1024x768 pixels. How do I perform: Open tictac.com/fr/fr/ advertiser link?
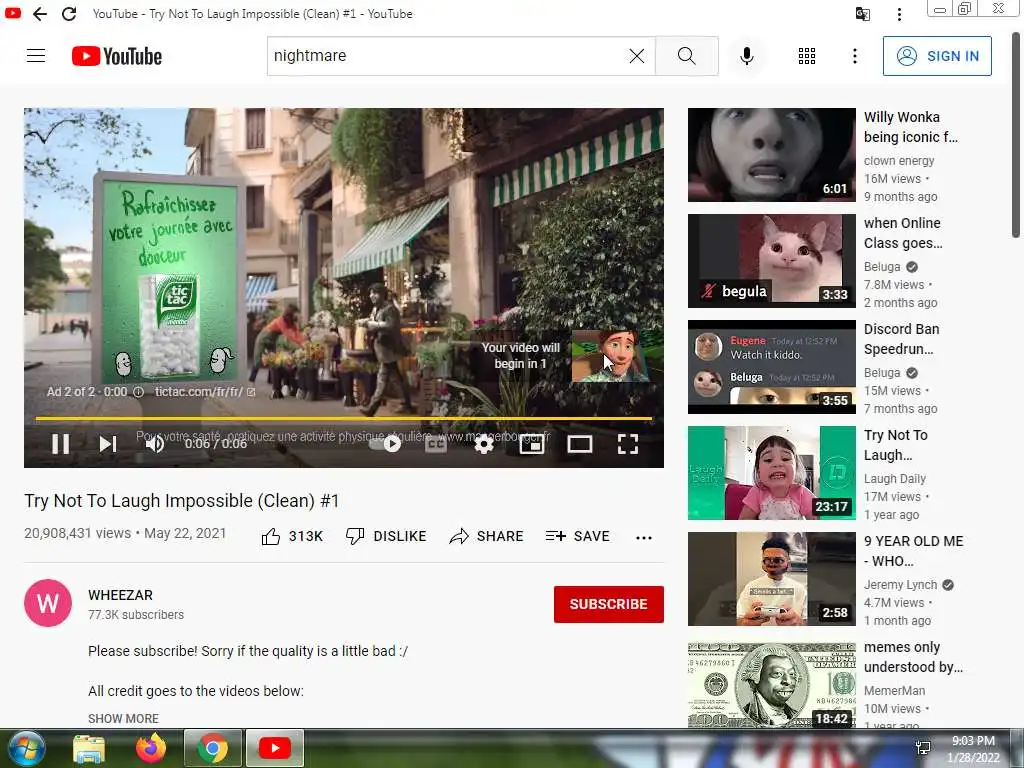coord(204,392)
